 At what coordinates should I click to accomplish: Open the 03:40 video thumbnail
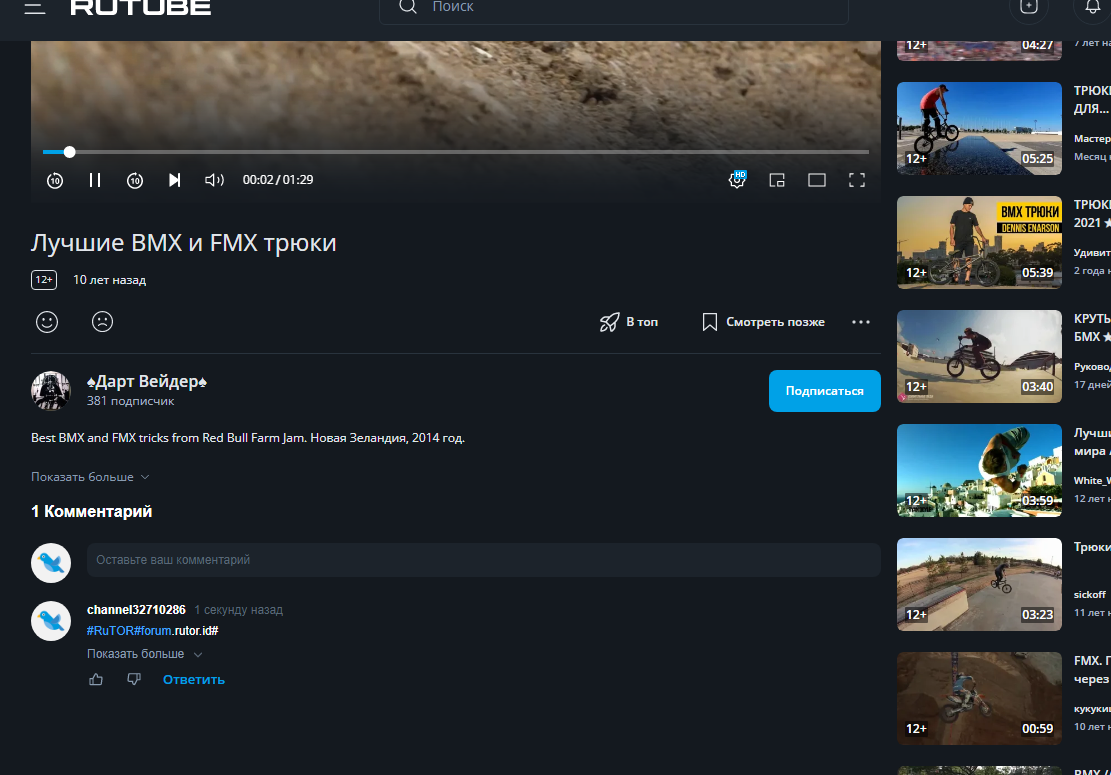coord(979,356)
